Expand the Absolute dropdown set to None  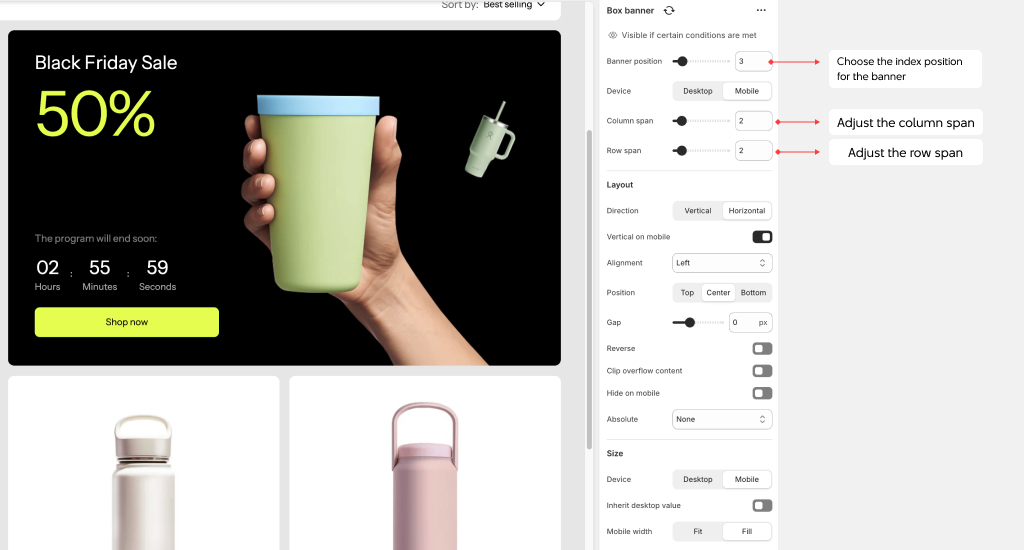[x=722, y=419]
